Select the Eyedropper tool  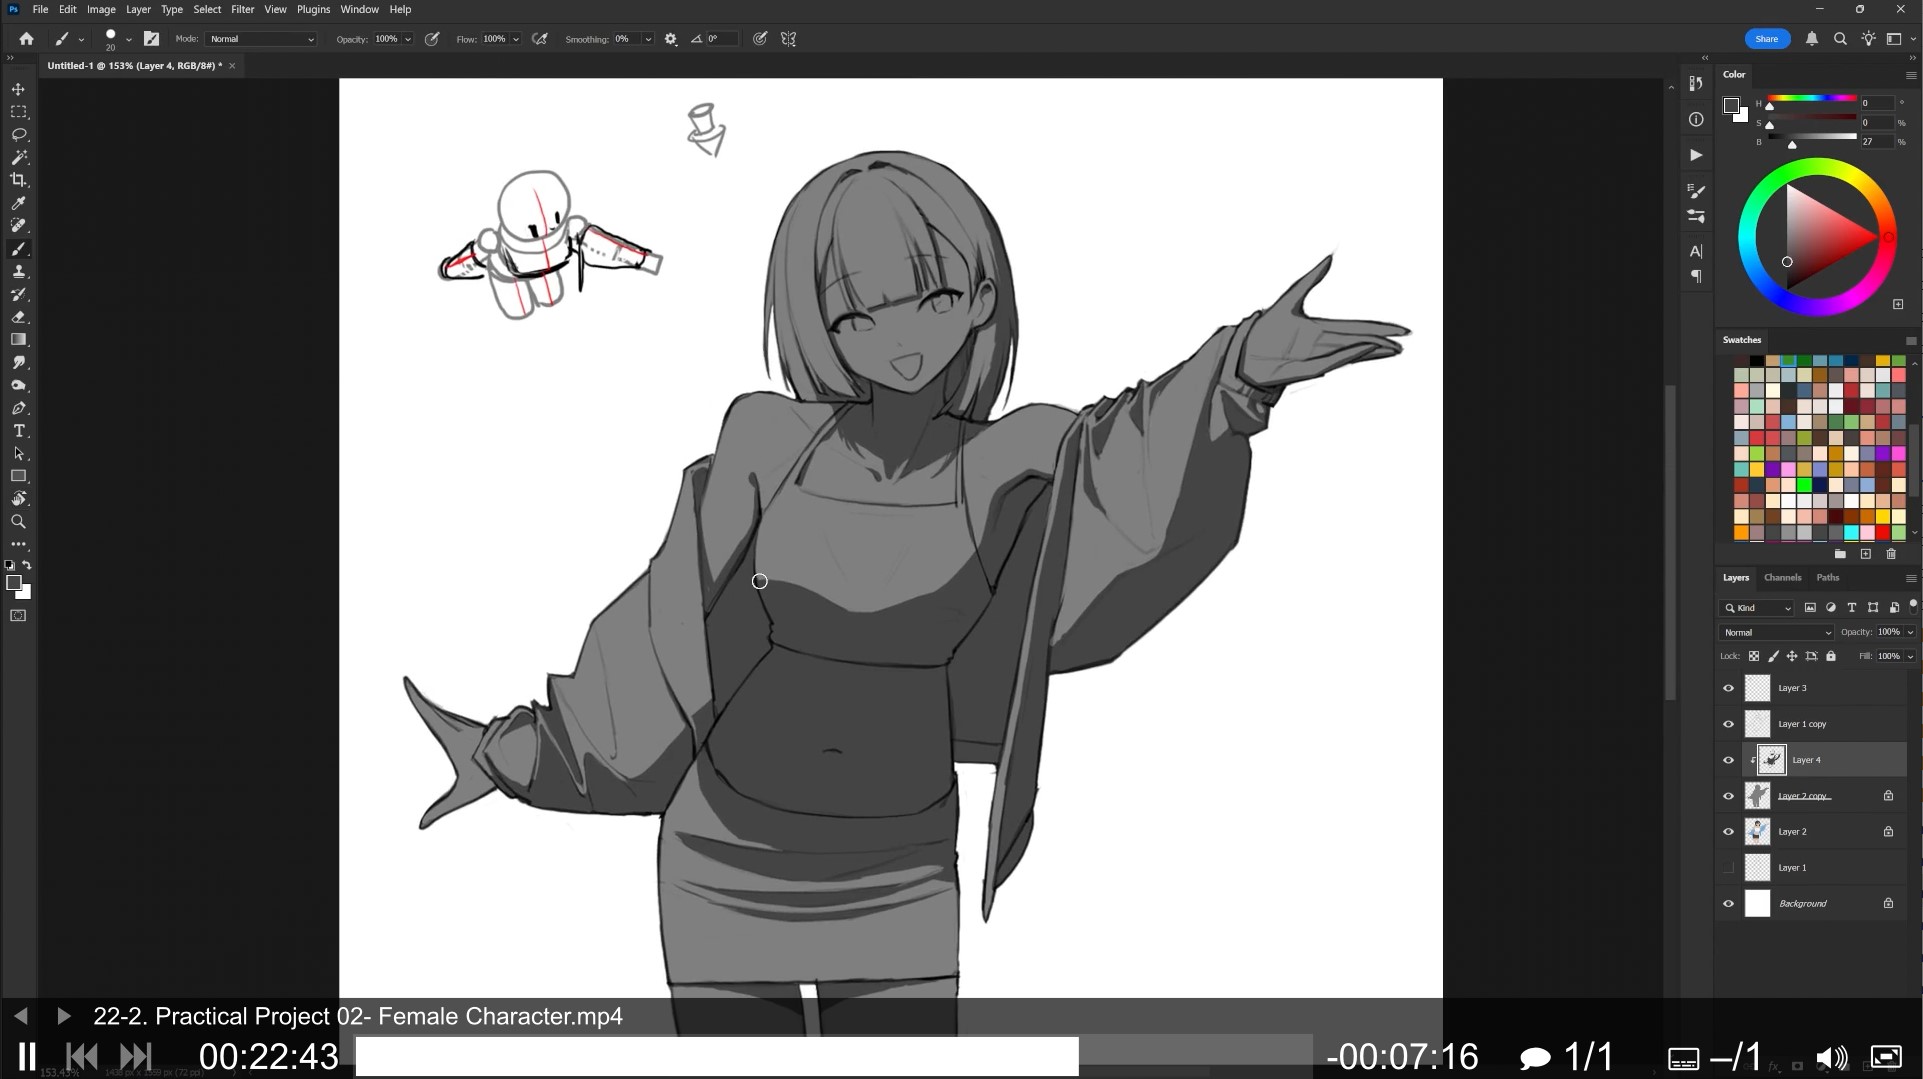18,203
